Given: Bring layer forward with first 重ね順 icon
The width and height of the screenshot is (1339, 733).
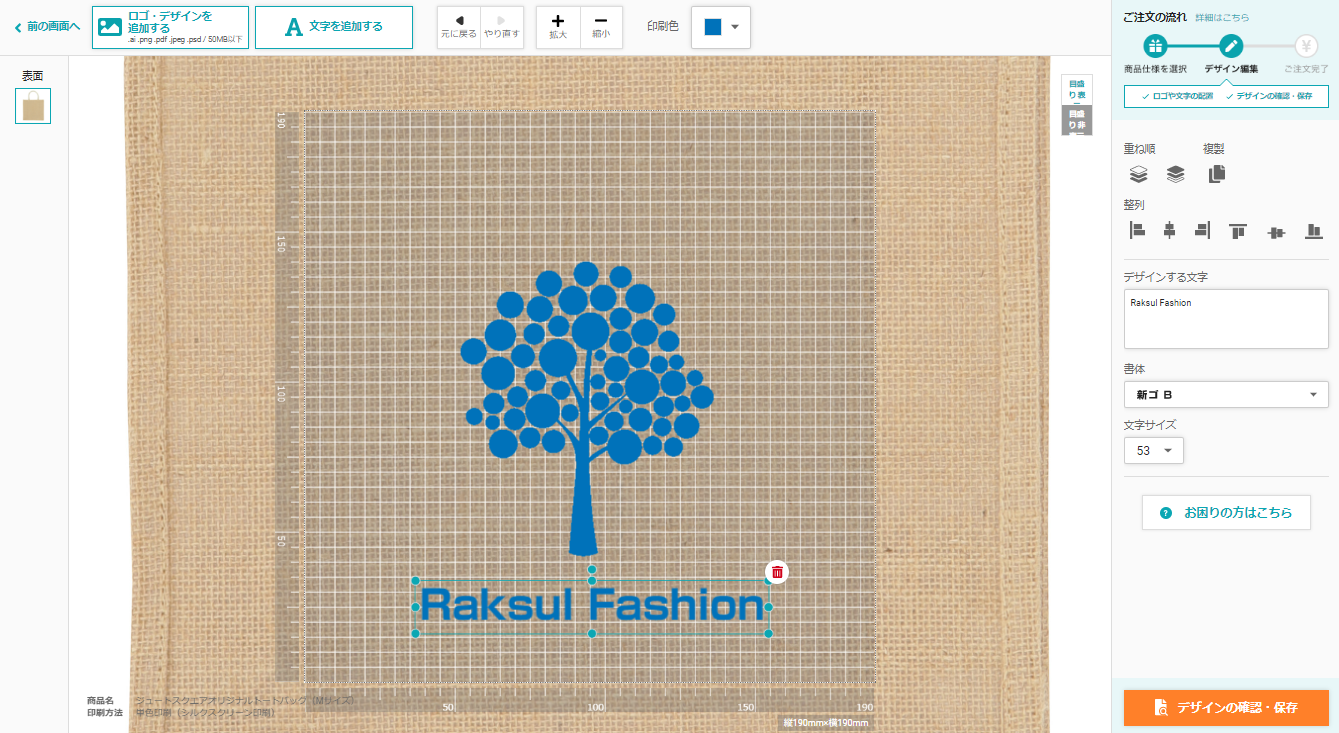Looking at the screenshot, I should pos(1138,174).
